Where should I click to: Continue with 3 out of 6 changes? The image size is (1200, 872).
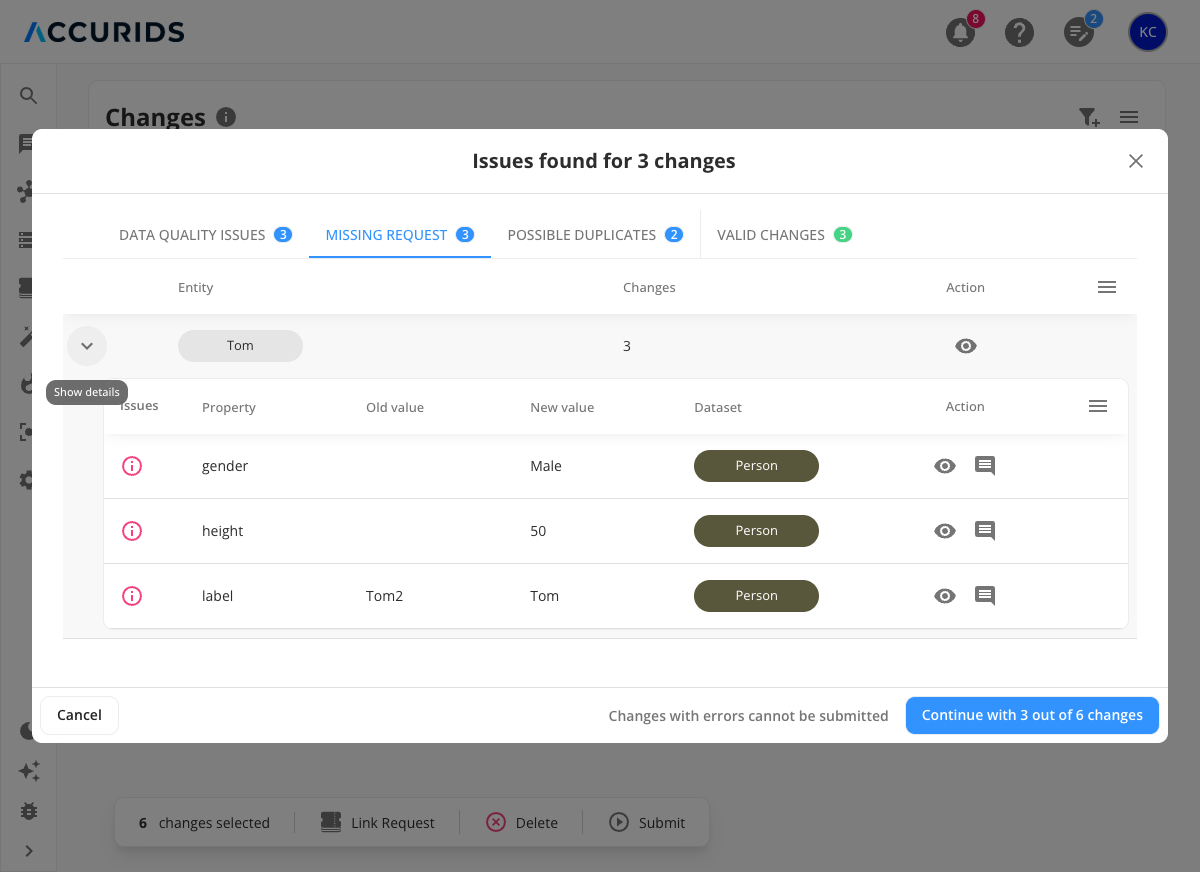pyautogui.click(x=1032, y=715)
